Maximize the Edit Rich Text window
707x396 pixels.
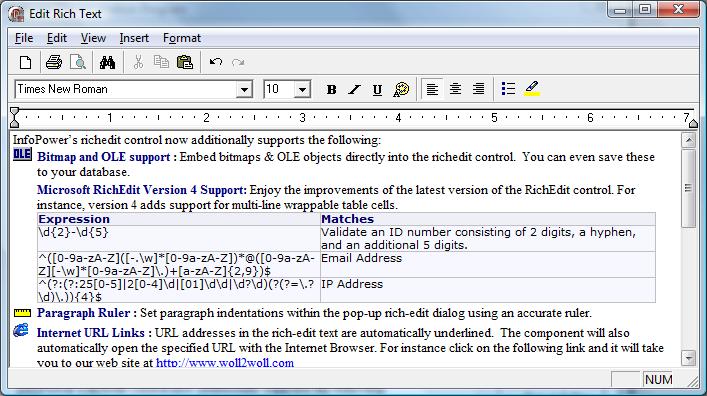point(645,9)
